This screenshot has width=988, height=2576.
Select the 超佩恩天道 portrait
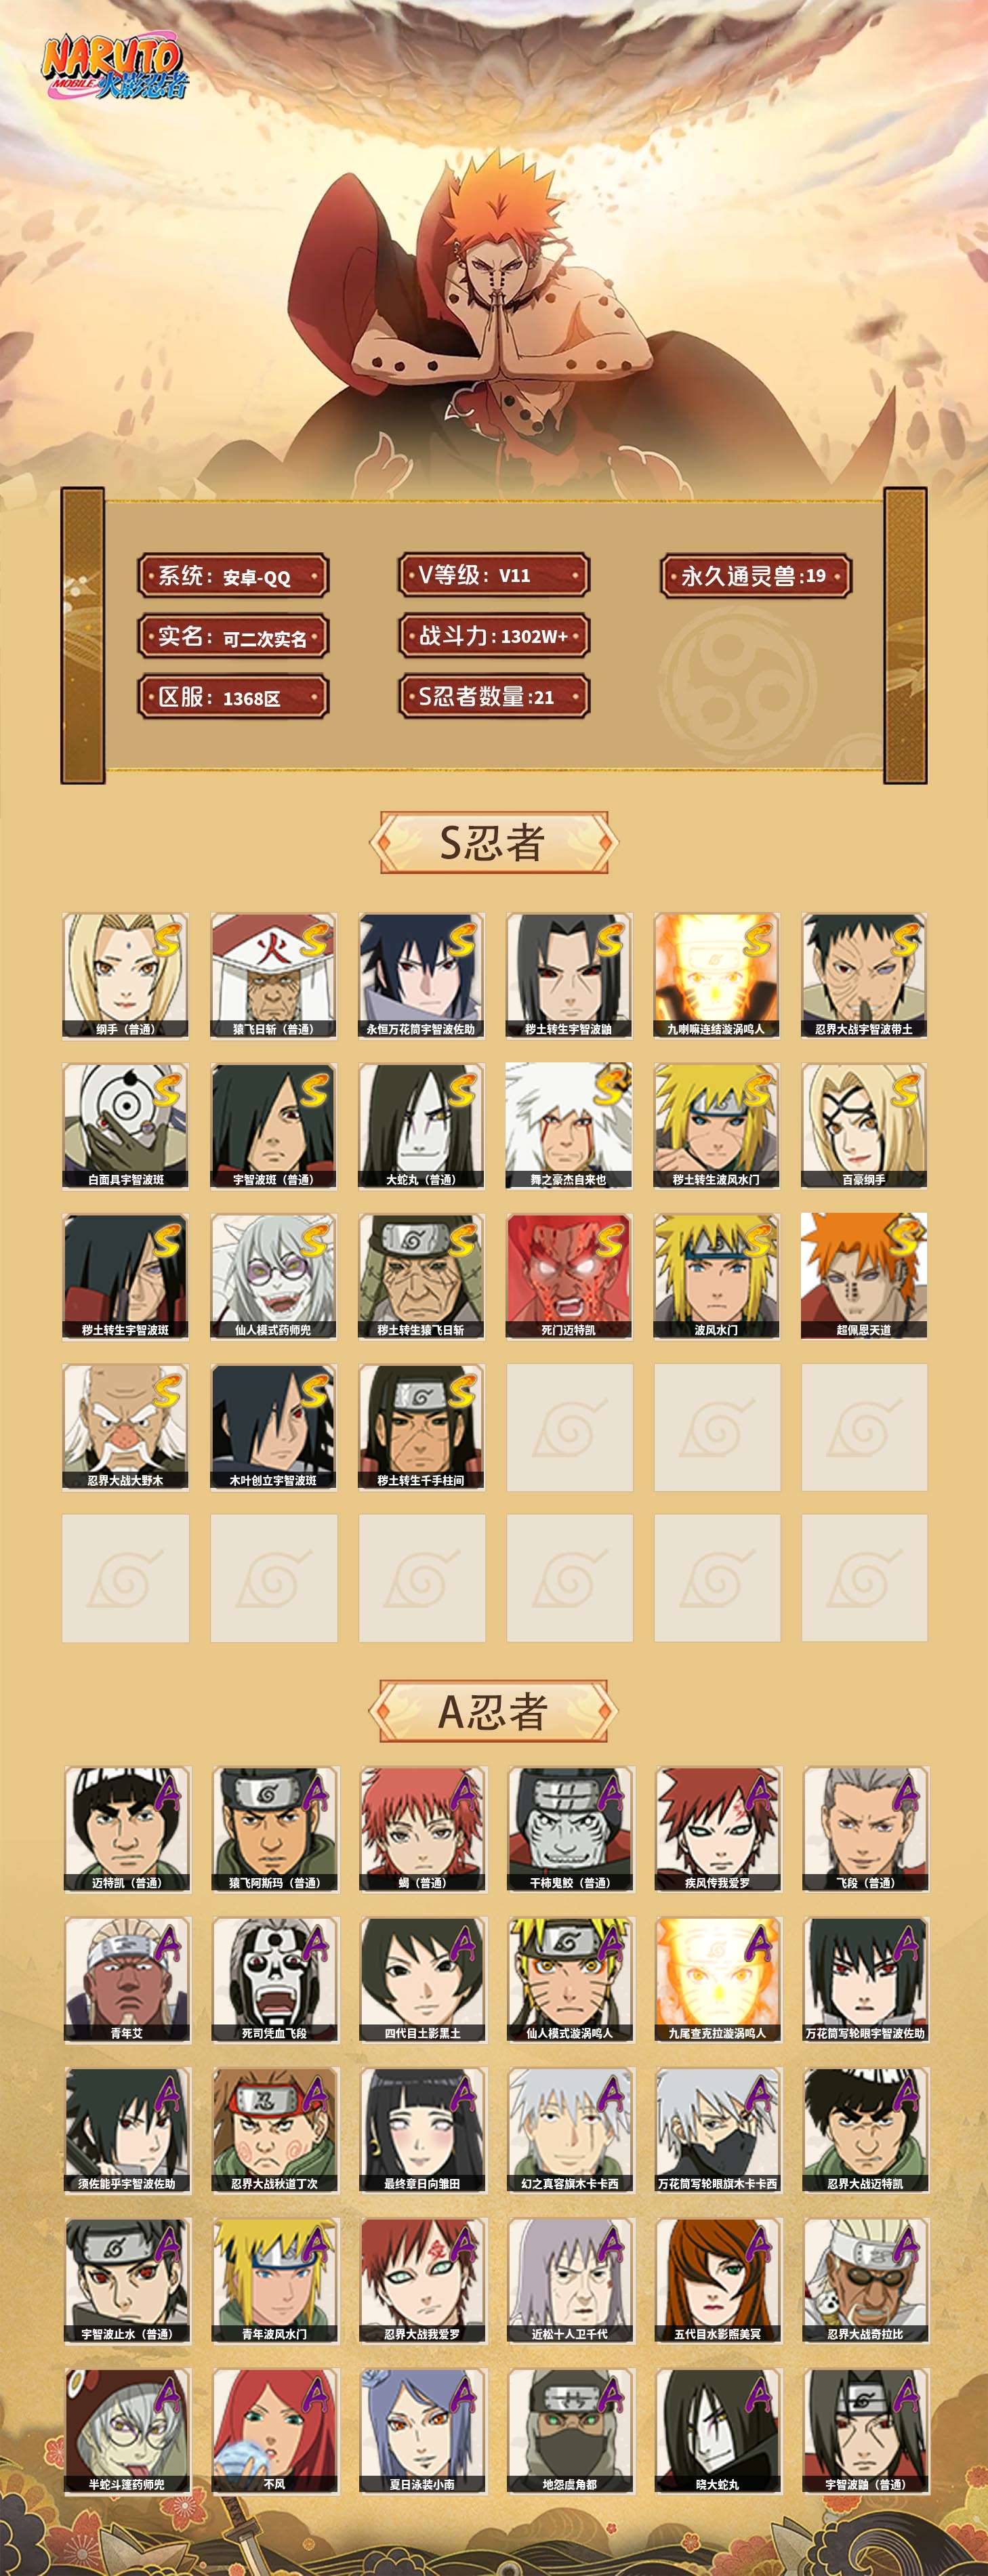(x=864, y=1276)
